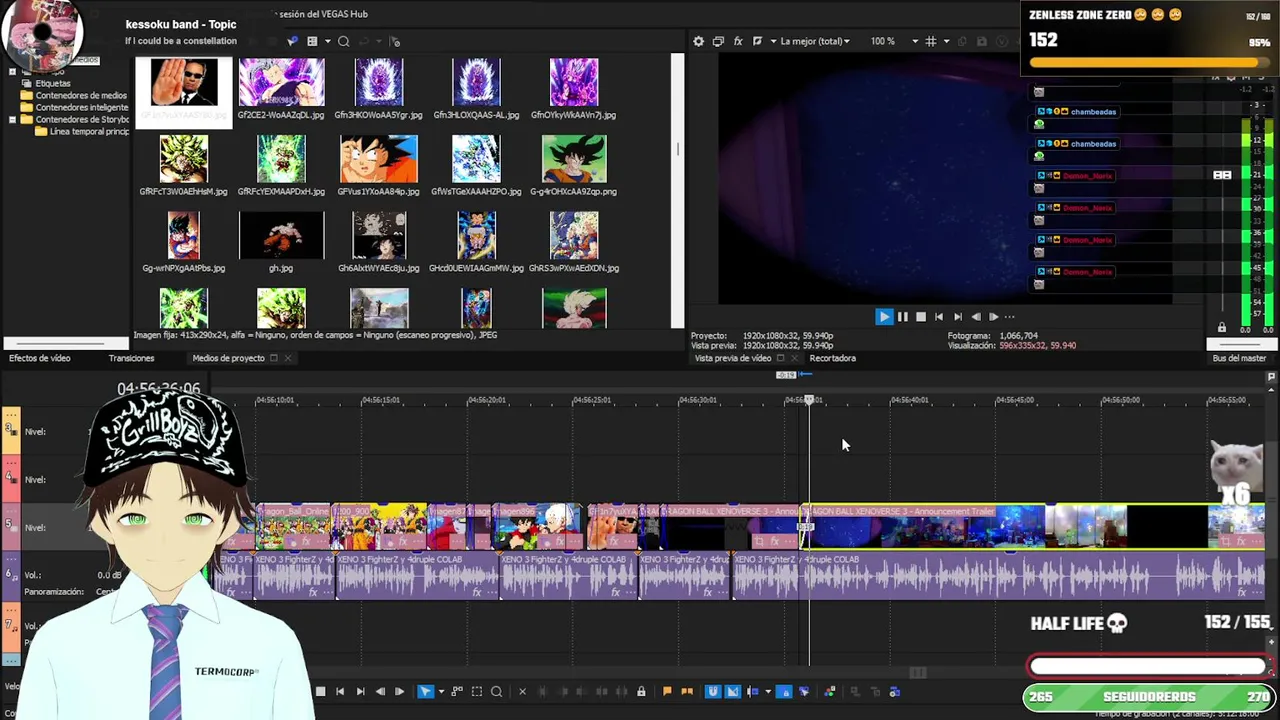This screenshot has height=720, width=1280.
Task: Select thumbnail Gf2CE2-WoAAZqDL.jpg
Action: pyautogui.click(x=281, y=82)
